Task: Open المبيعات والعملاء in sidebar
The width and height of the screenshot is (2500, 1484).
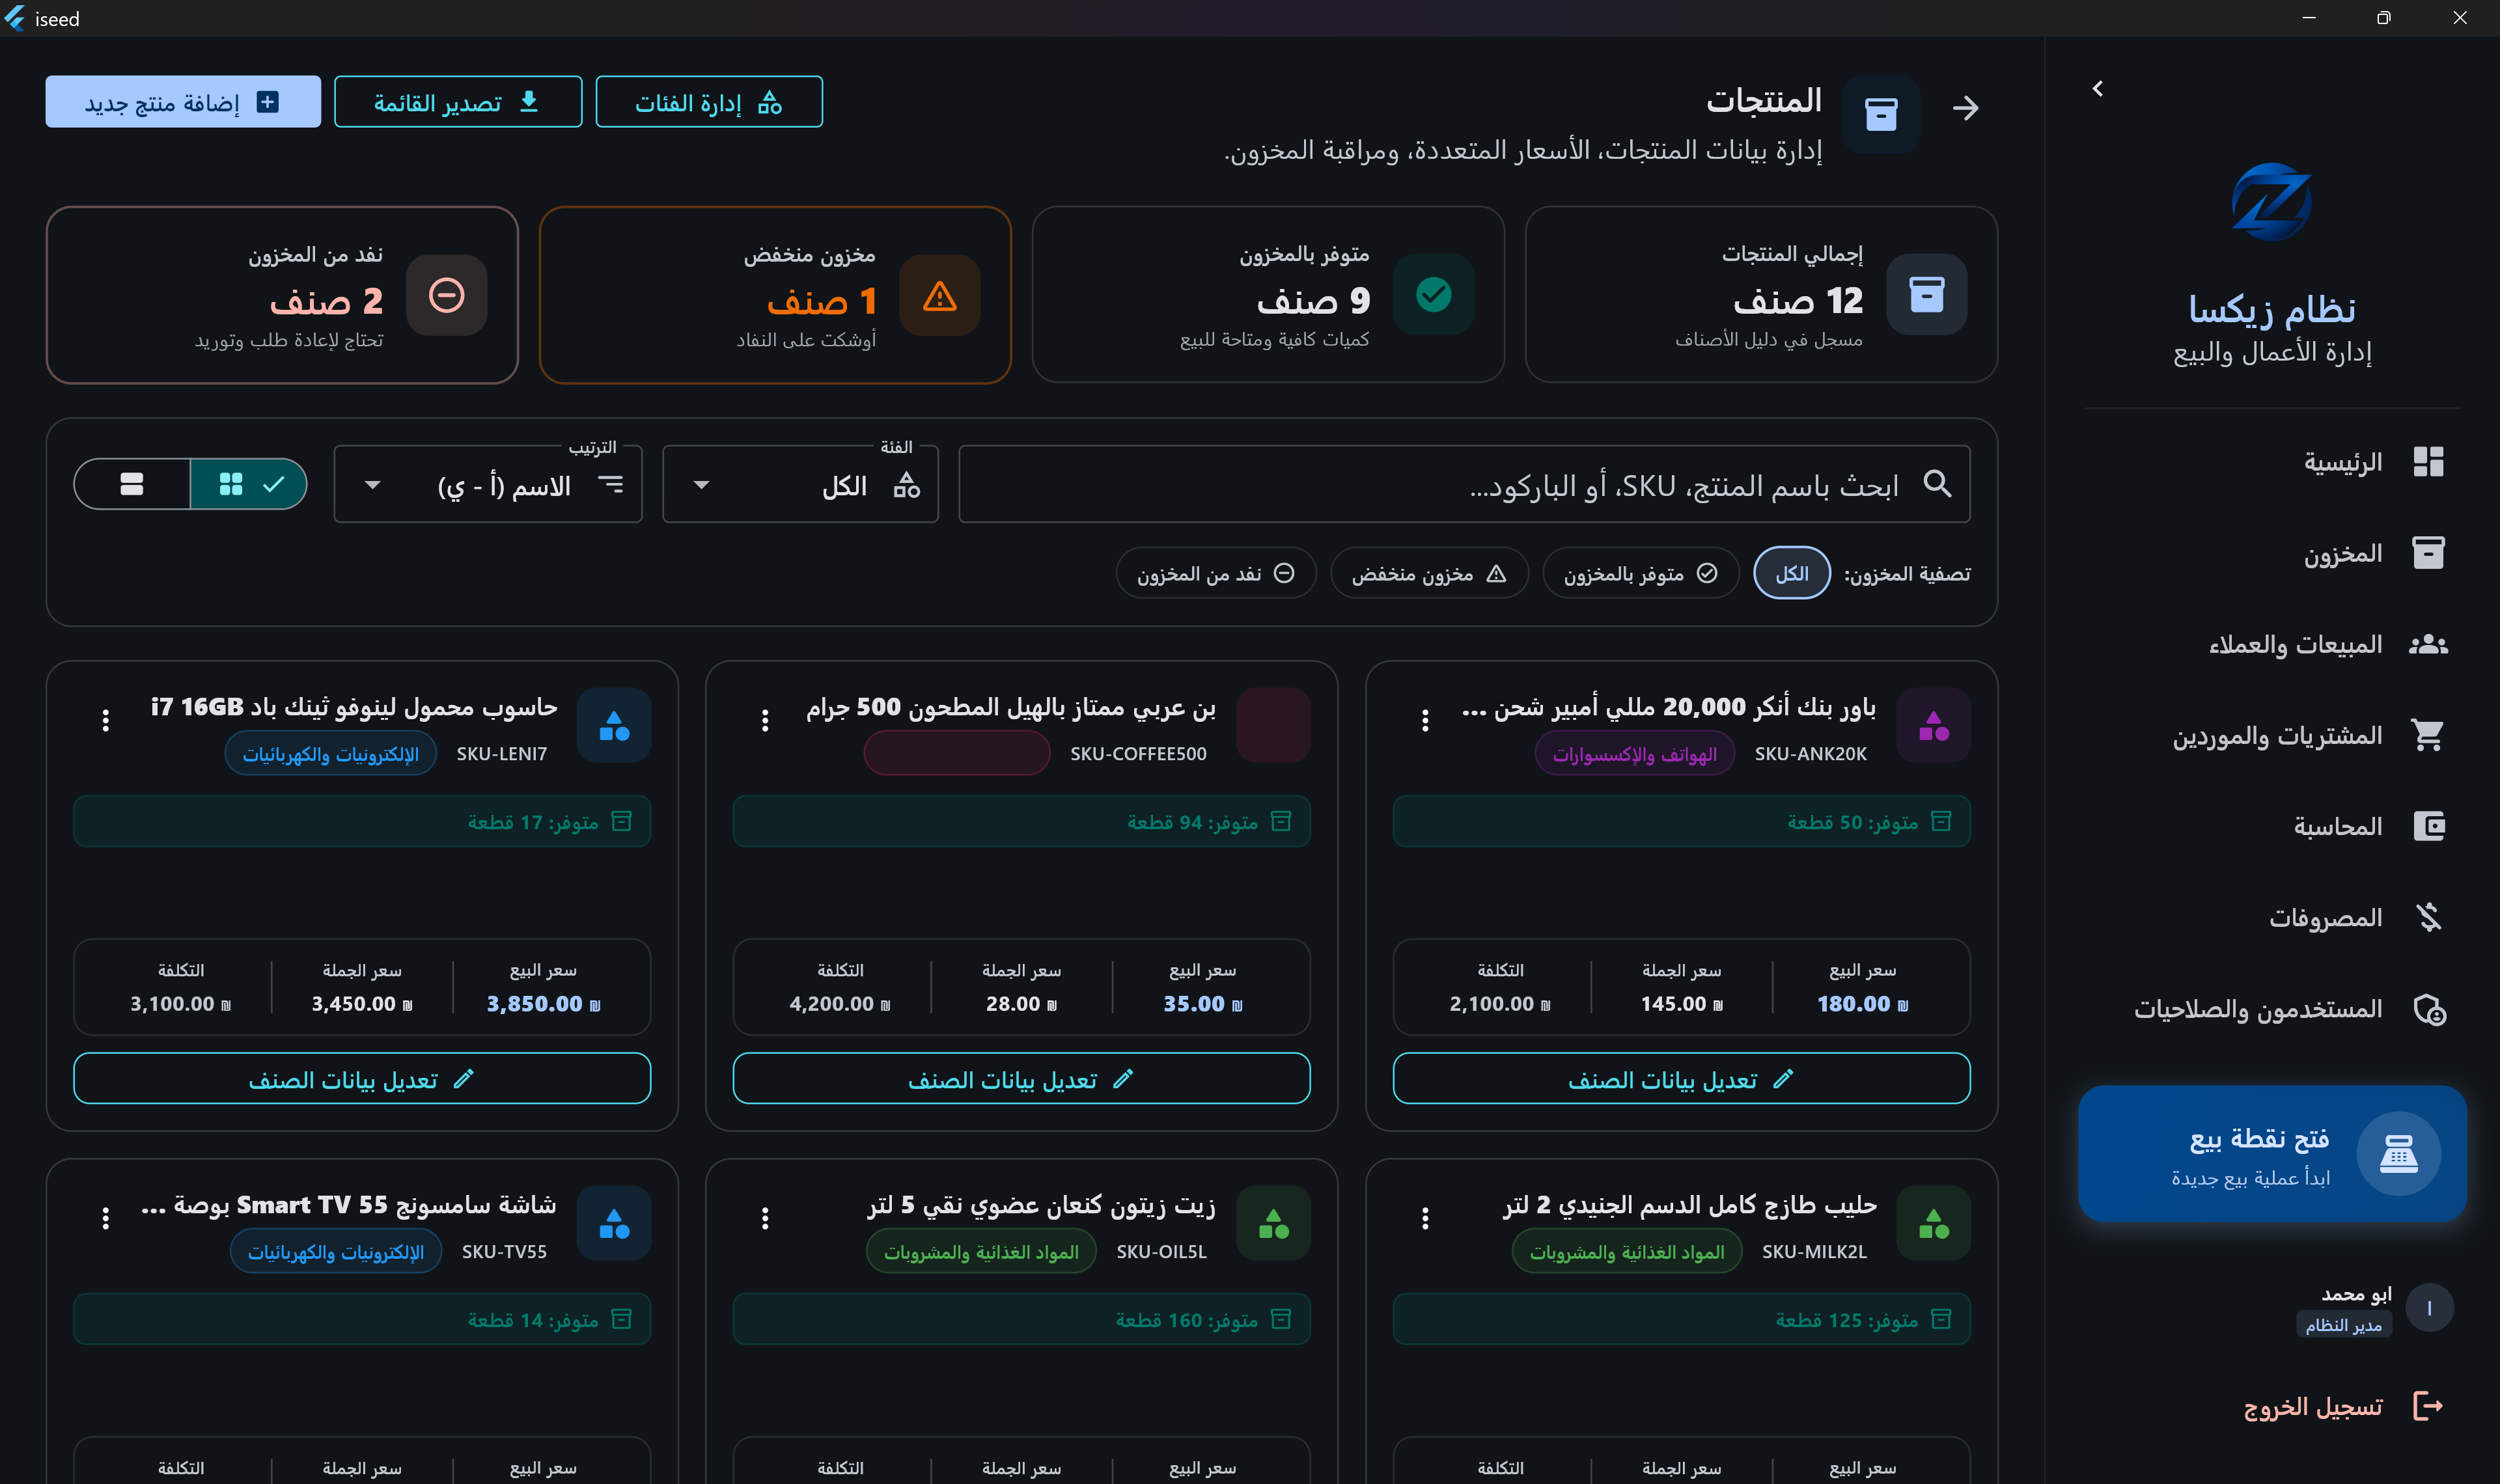Action: point(2272,644)
